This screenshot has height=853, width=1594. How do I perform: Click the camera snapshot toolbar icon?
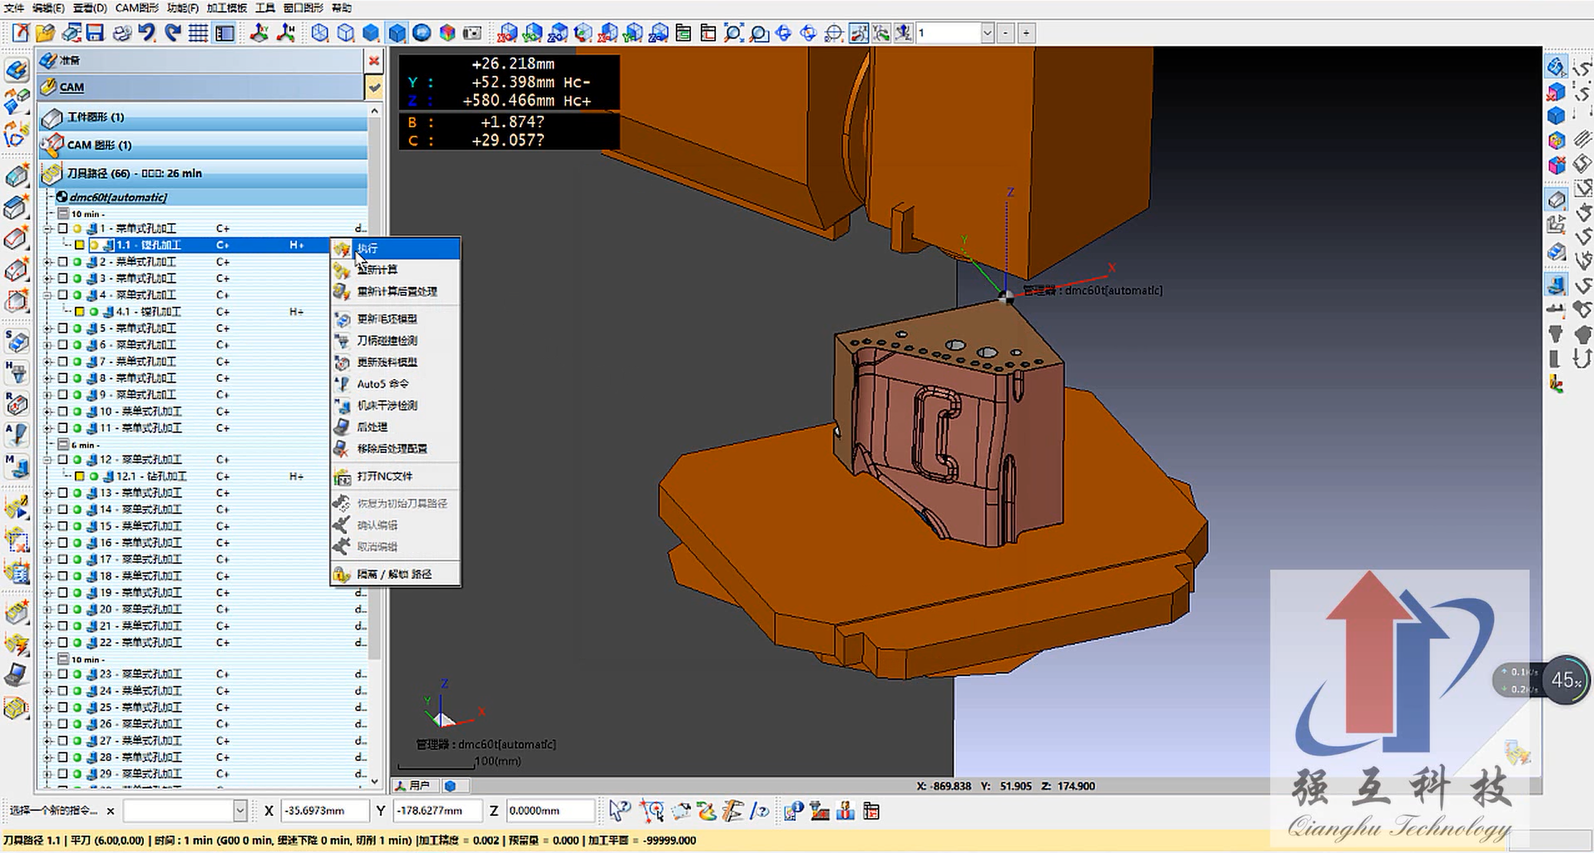pyautogui.click(x=472, y=33)
